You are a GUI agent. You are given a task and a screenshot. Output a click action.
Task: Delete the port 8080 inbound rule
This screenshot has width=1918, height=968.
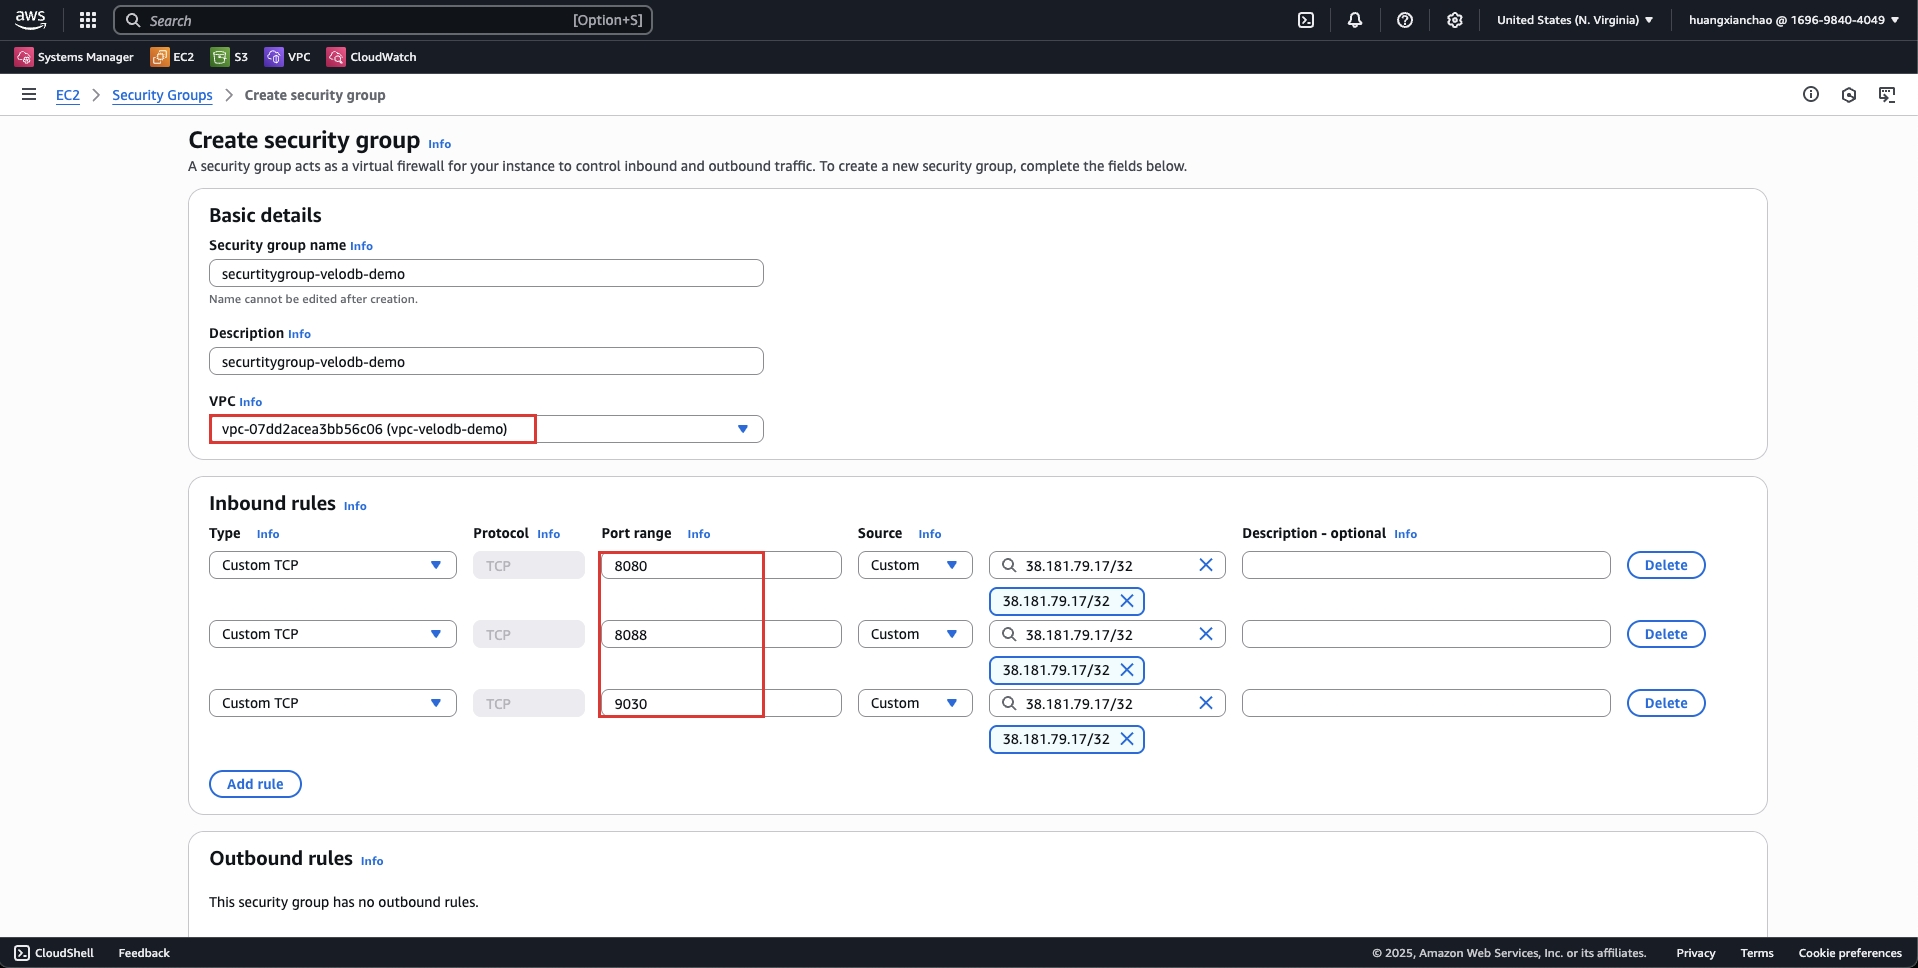[x=1666, y=565]
